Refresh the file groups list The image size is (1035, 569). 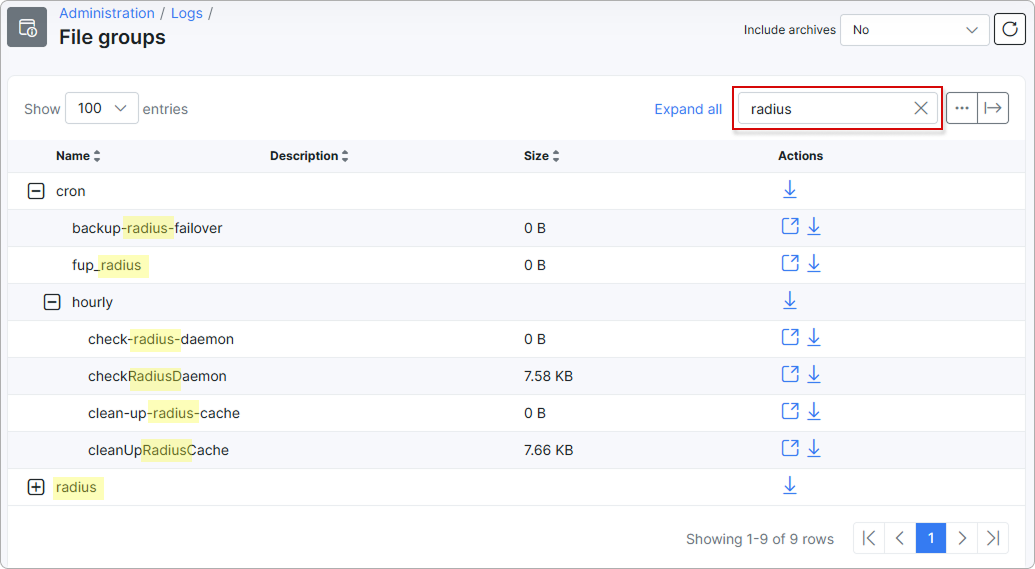[x=1009, y=30]
